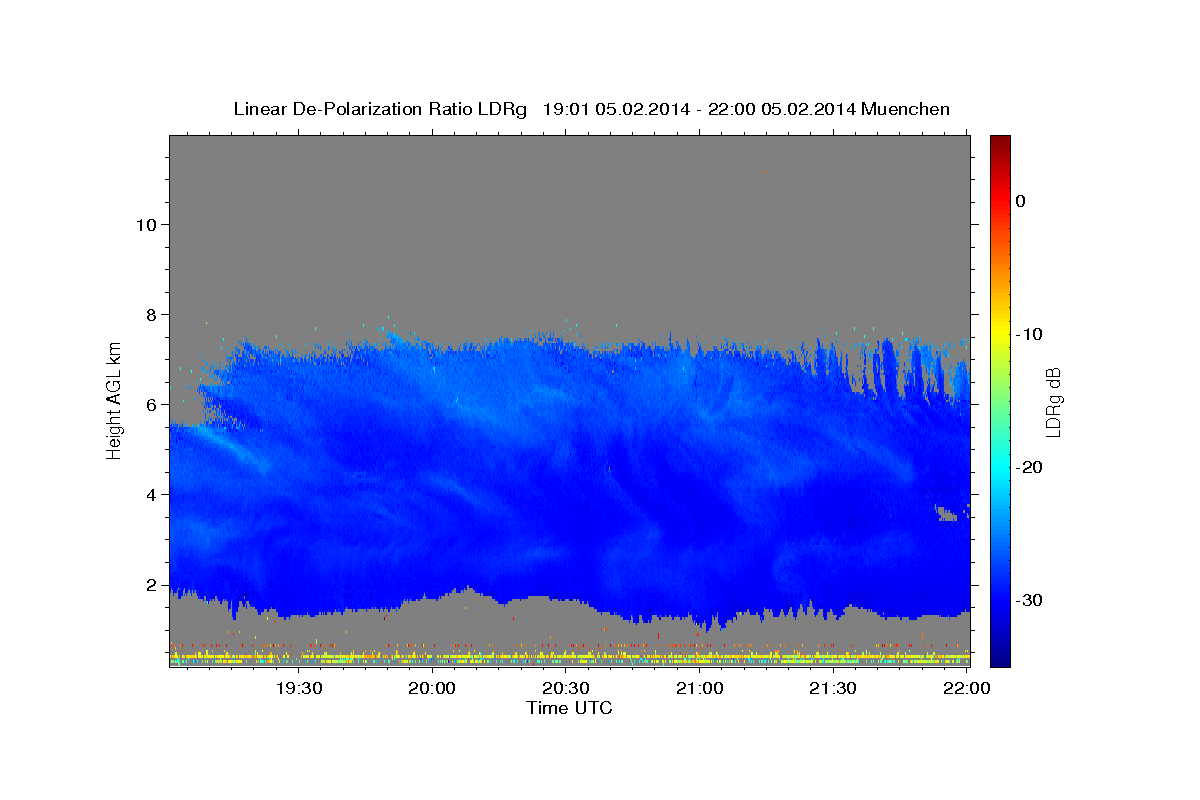This screenshot has width=1200, height=800.
Task: Click the height tick label 8
Action: [x=151, y=314]
